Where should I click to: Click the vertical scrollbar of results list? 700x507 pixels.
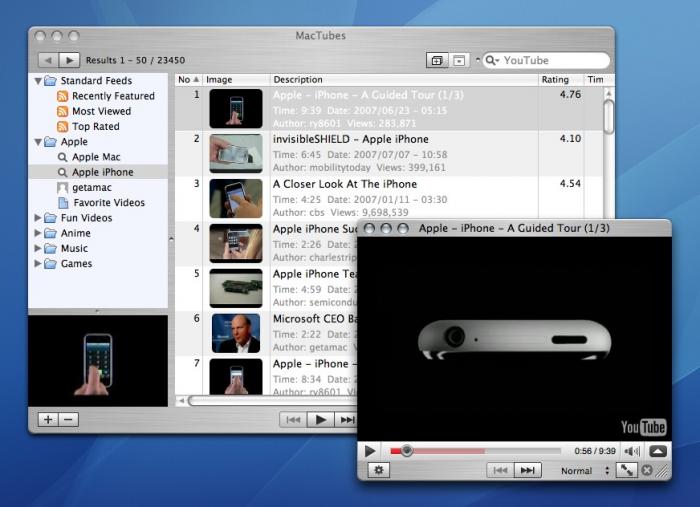click(608, 117)
